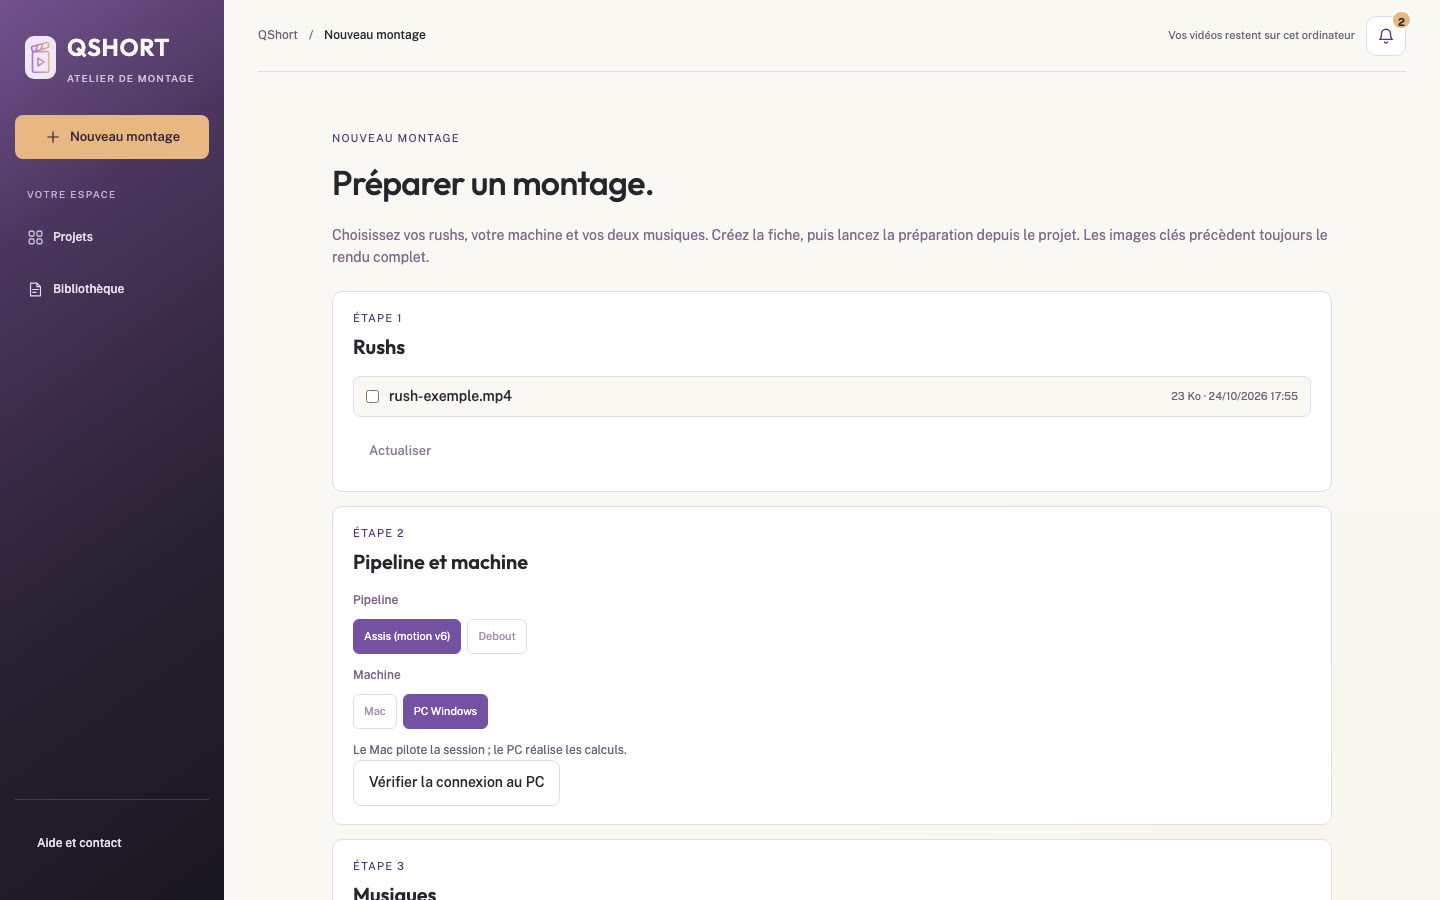The image size is (1440, 900).
Task: Select the rush-exemple.mp4 file row
Action: tap(832, 396)
